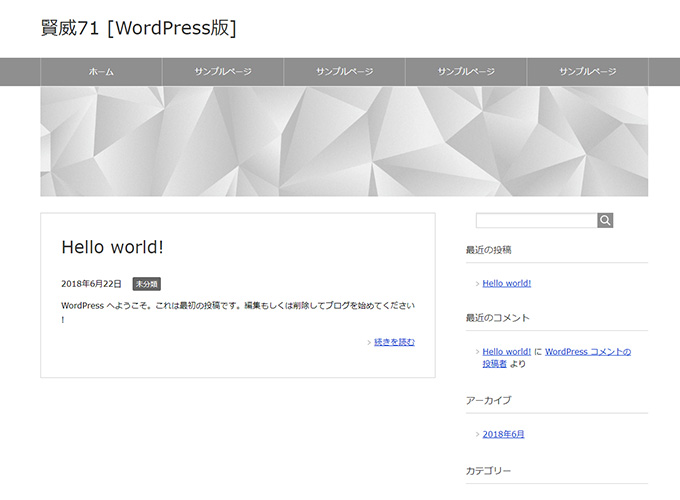Click the polygon header banner image
Image resolution: width=680 pixels, height=500 pixels.
[x=344, y=141]
